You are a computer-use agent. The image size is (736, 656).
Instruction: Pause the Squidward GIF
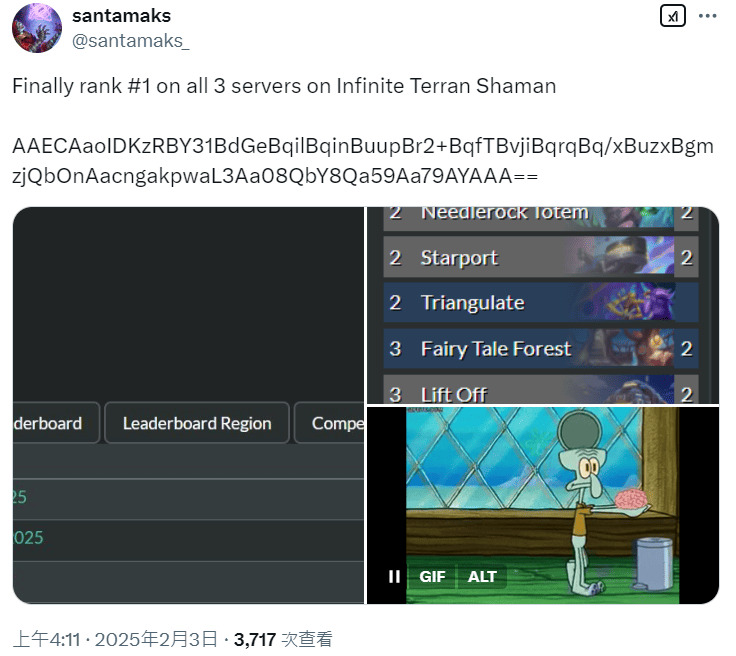coord(394,576)
